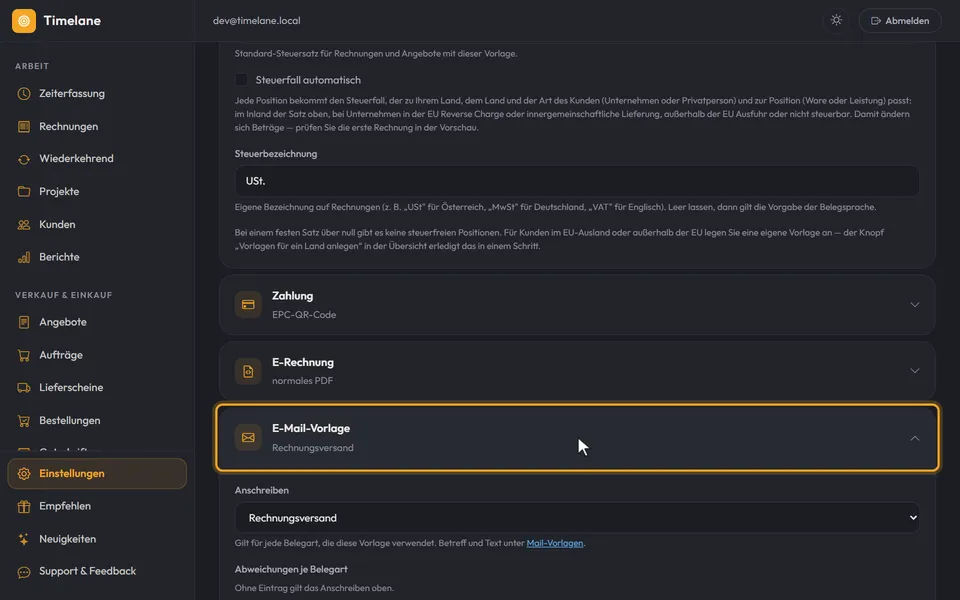Viewport: 960px width, 600px height.
Task: Enable the Steuerfall automatisch checkbox
Action: [241, 80]
